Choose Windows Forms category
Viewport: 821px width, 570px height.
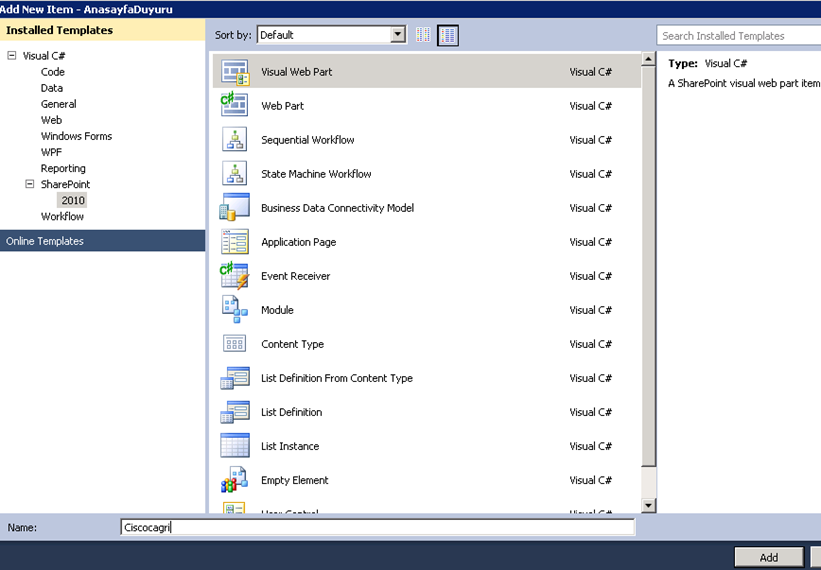pos(76,136)
